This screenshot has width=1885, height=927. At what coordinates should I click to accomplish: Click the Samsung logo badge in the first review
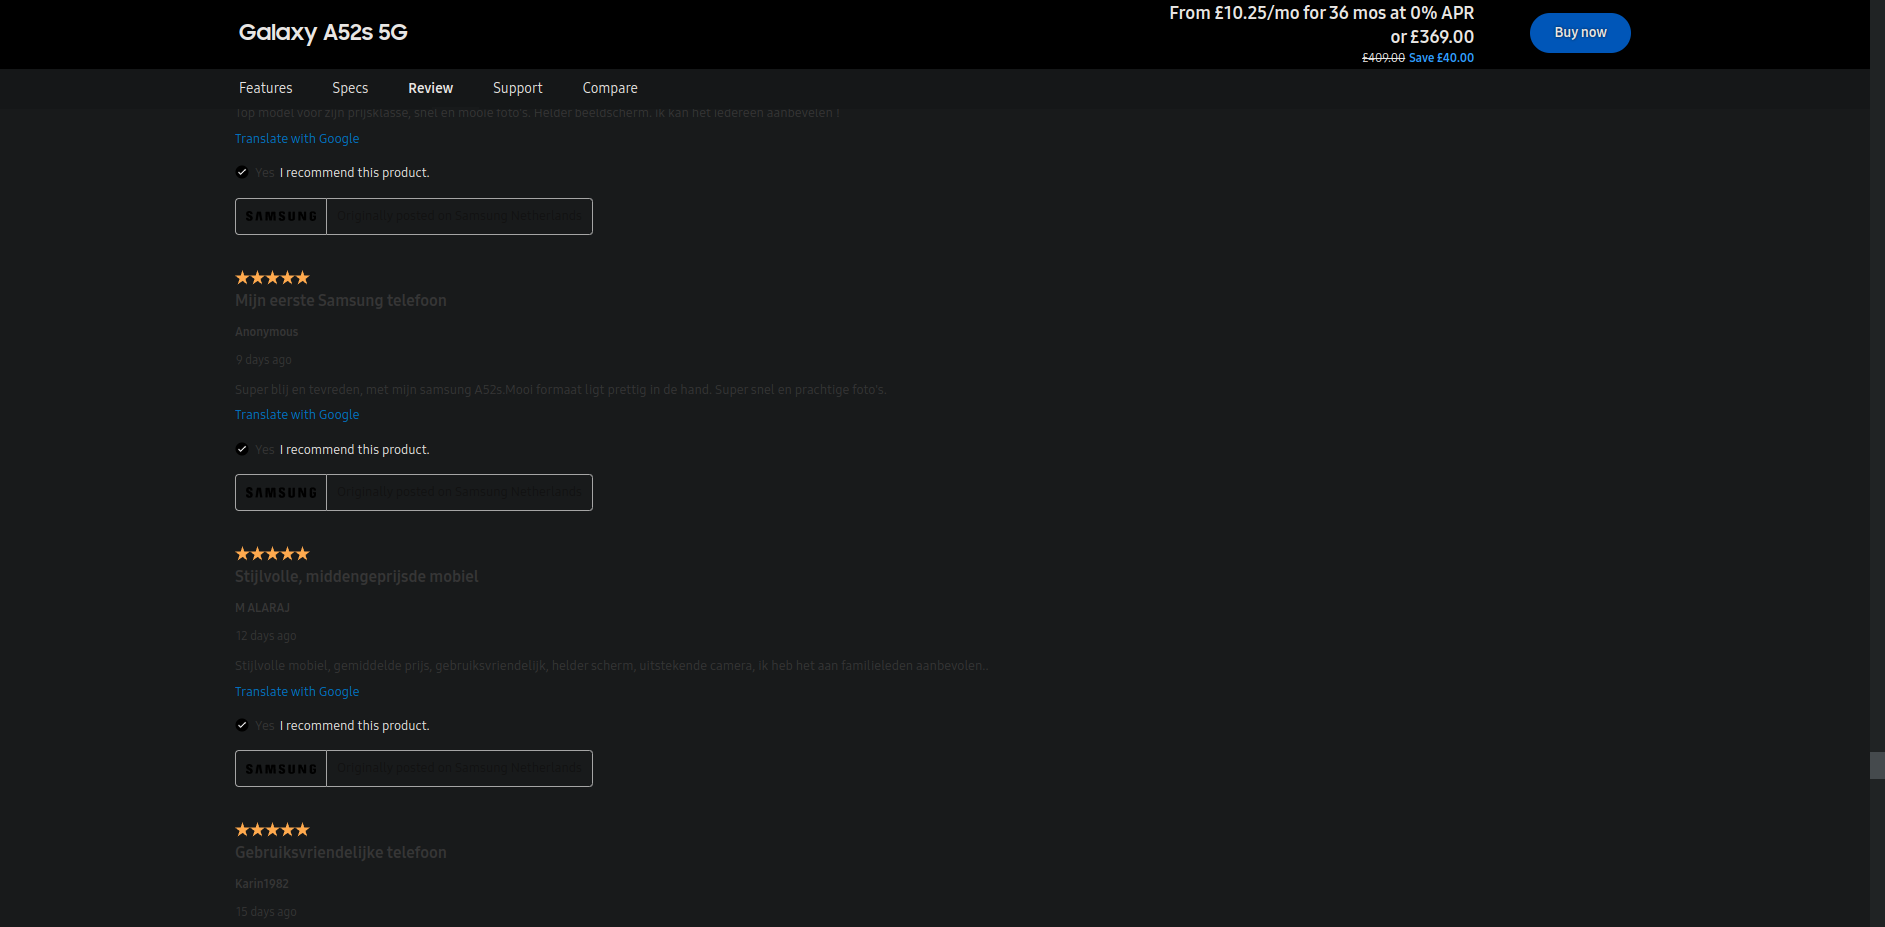click(x=280, y=216)
